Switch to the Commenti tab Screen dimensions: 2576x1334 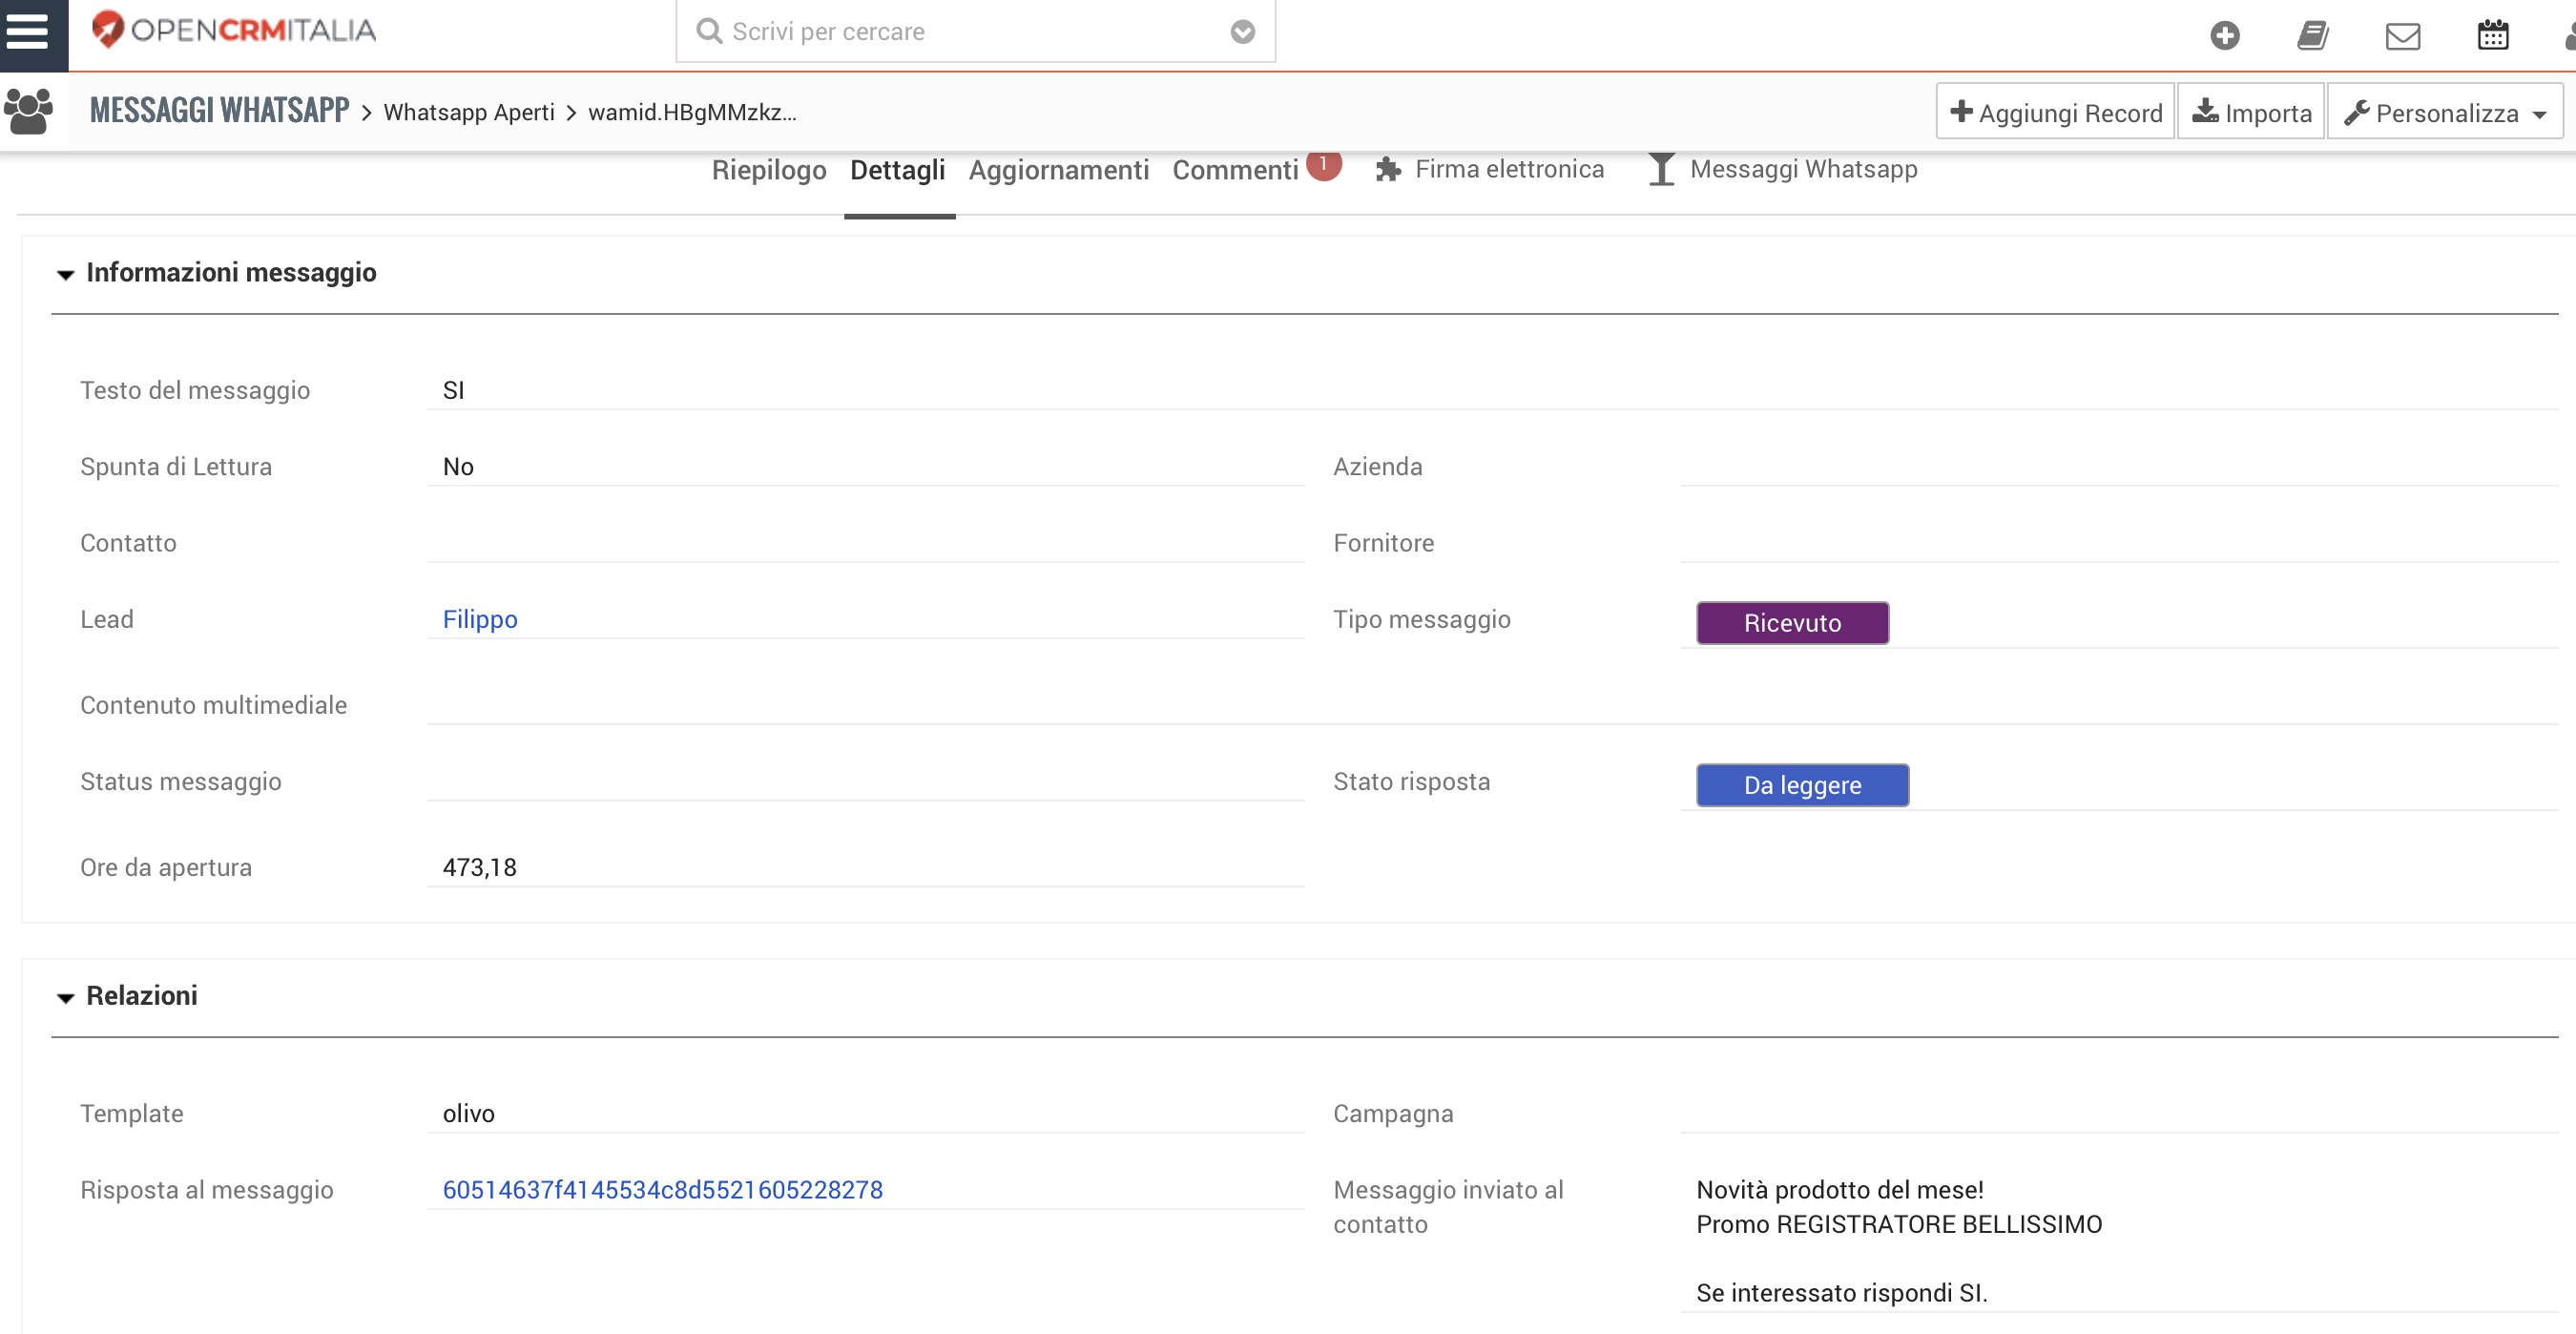click(1235, 170)
